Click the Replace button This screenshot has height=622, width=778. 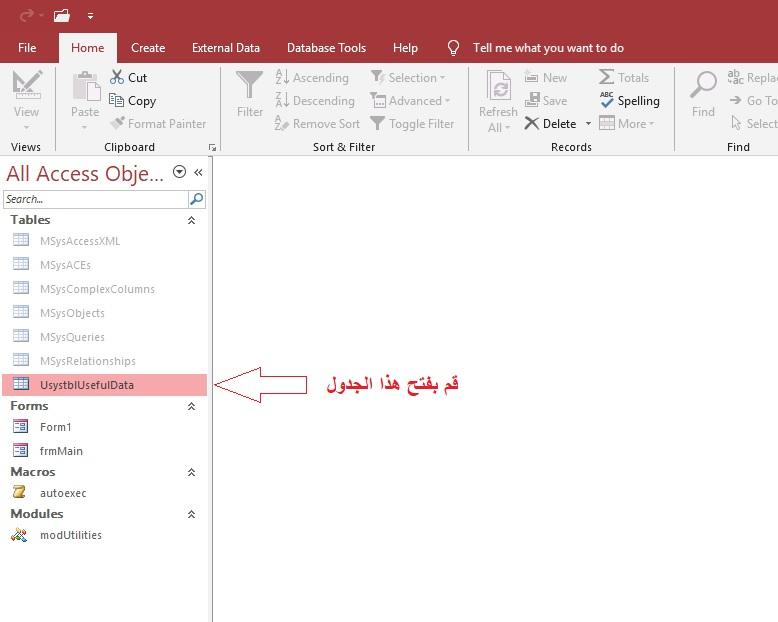pyautogui.click(x=752, y=78)
